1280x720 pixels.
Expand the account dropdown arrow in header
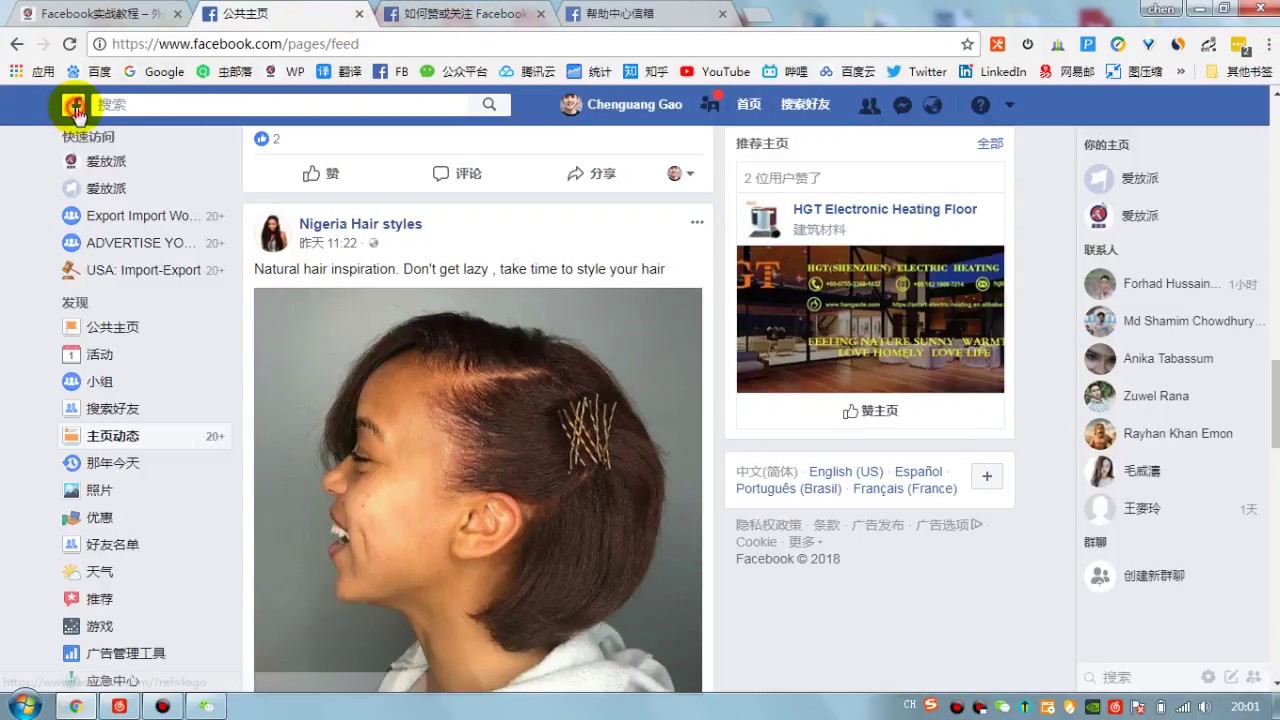pos(1009,105)
